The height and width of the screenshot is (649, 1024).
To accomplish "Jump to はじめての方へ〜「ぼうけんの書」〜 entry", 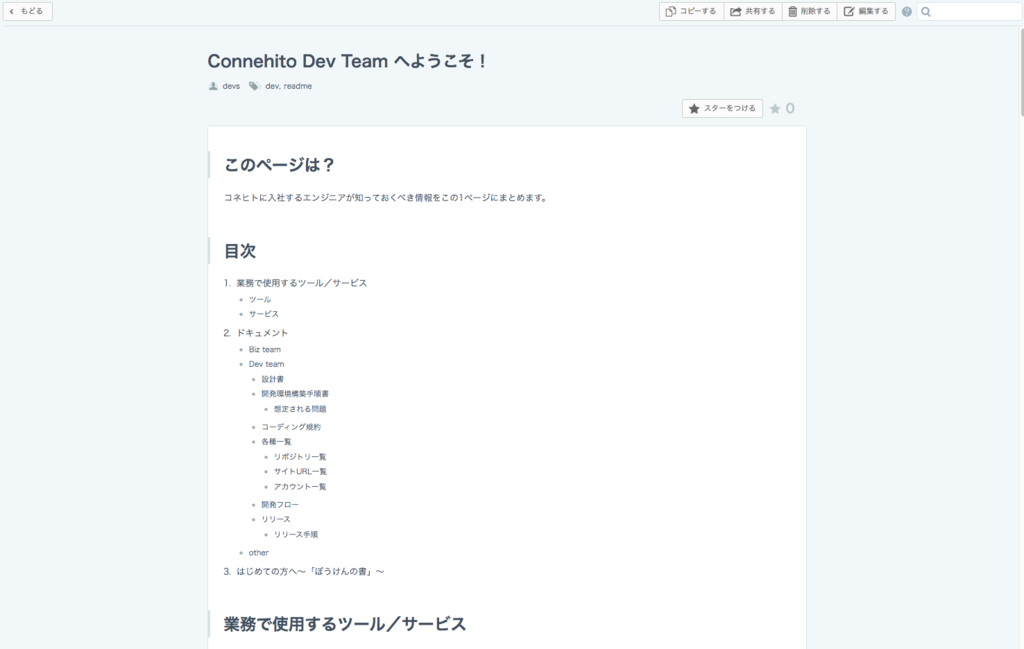I will 310,571.
